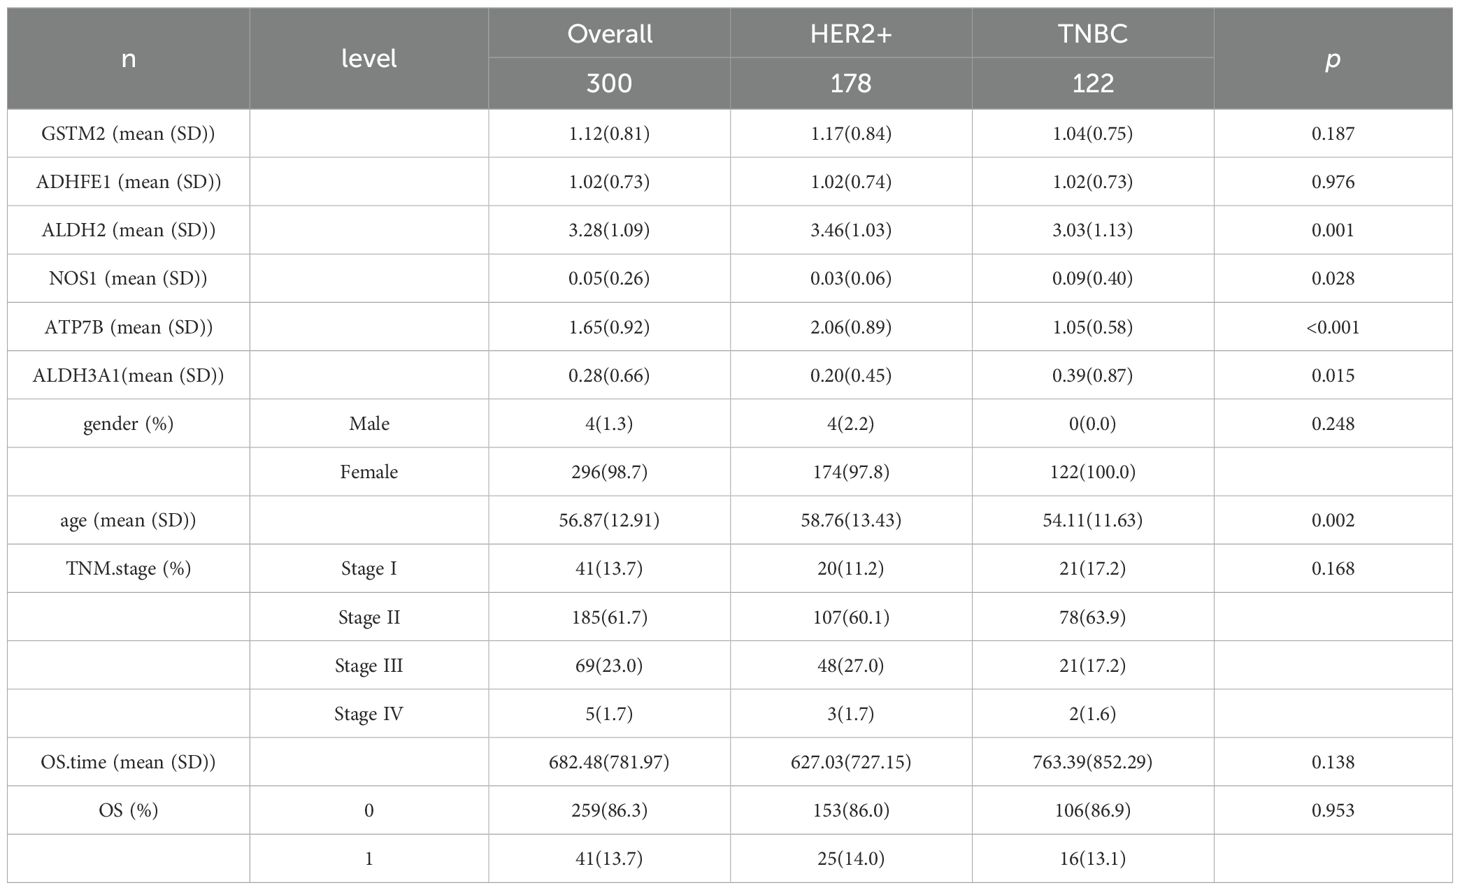Click the "Female" level cell
Image resolution: width=1460 pixels, height=890 pixels.
pos(369,472)
